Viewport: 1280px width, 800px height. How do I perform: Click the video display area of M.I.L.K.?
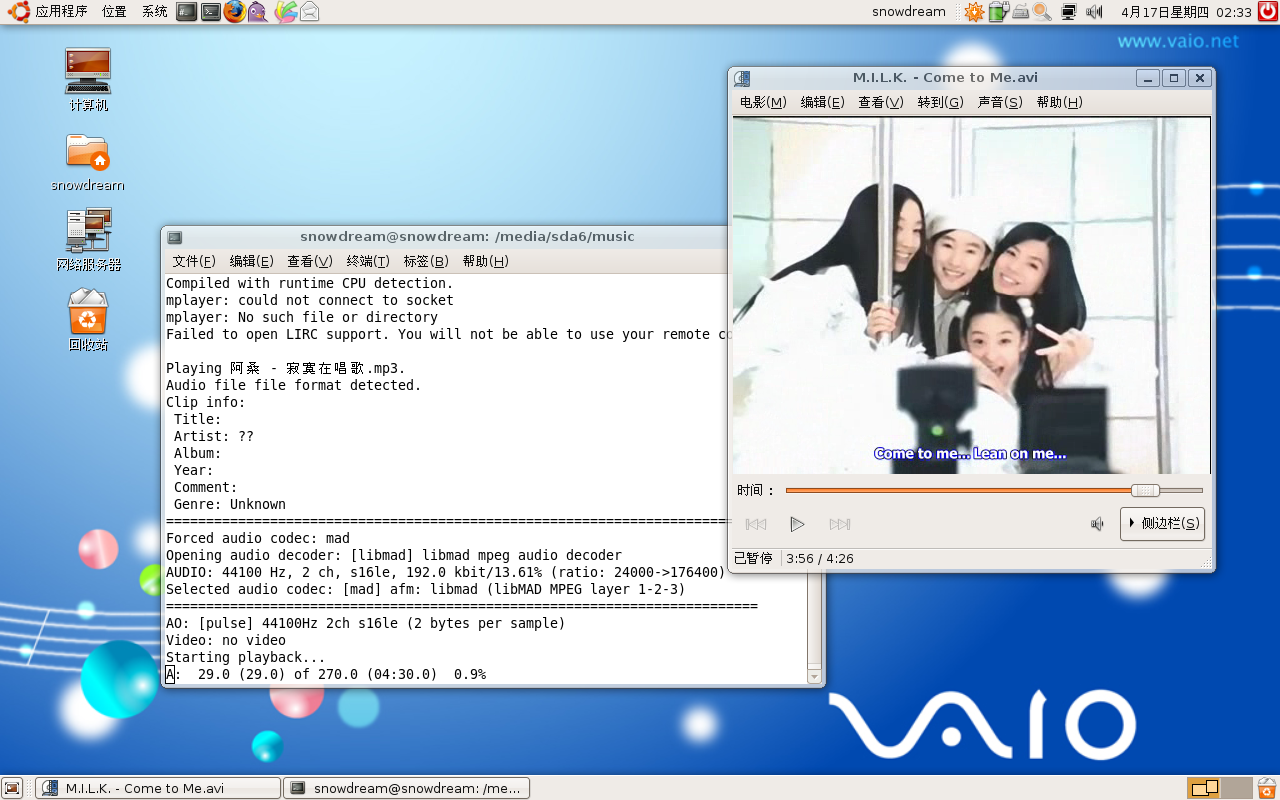click(x=971, y=295)
